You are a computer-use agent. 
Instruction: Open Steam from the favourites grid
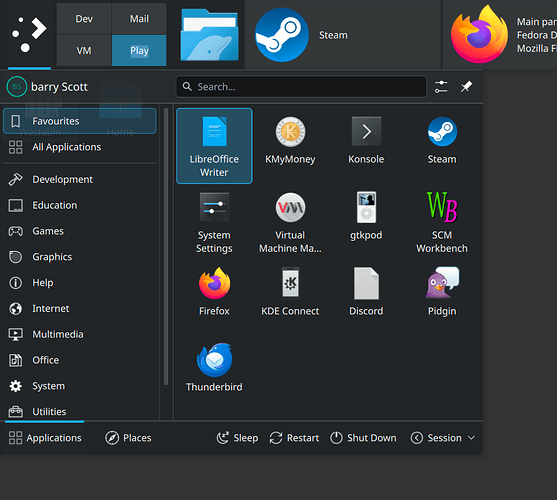(x=442, y=141)
